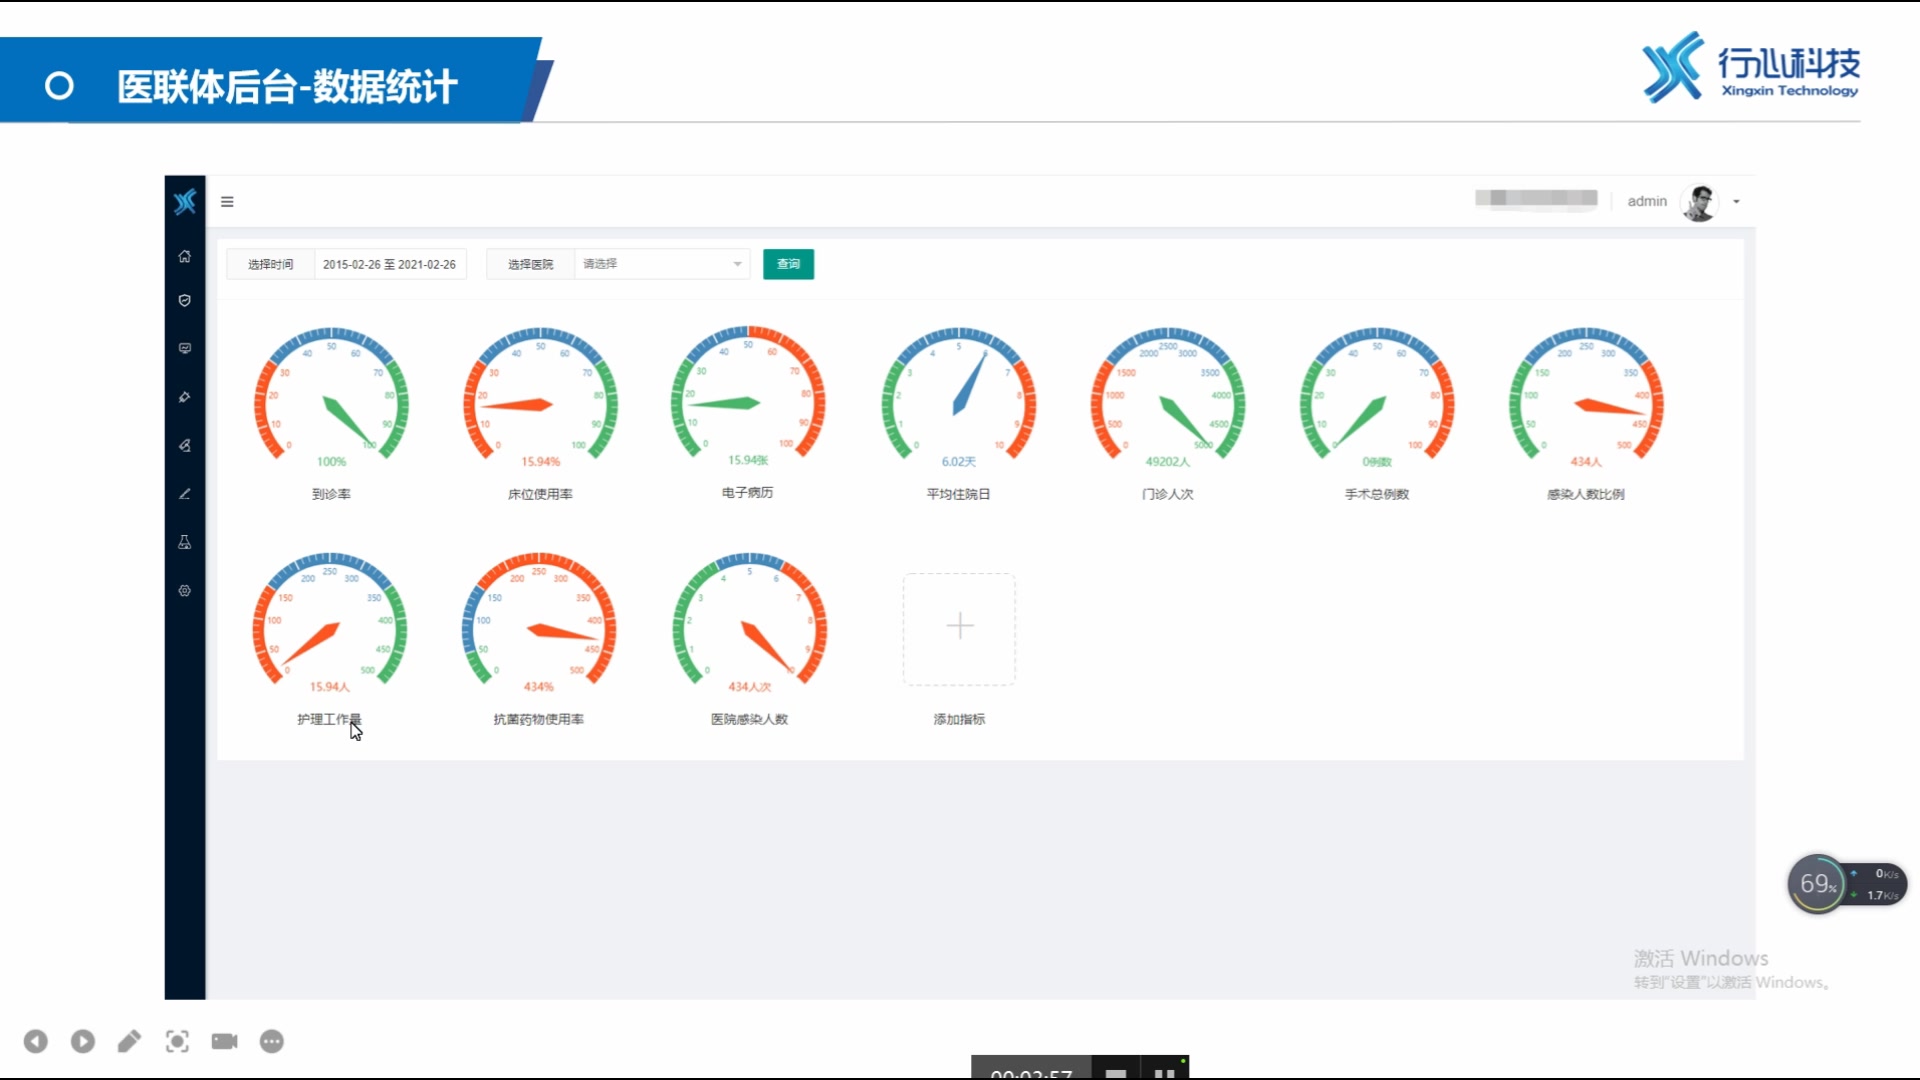1920x1080 pixels.
Task: Click the 到诊率 gauge chart
Action: coord(331,395)
